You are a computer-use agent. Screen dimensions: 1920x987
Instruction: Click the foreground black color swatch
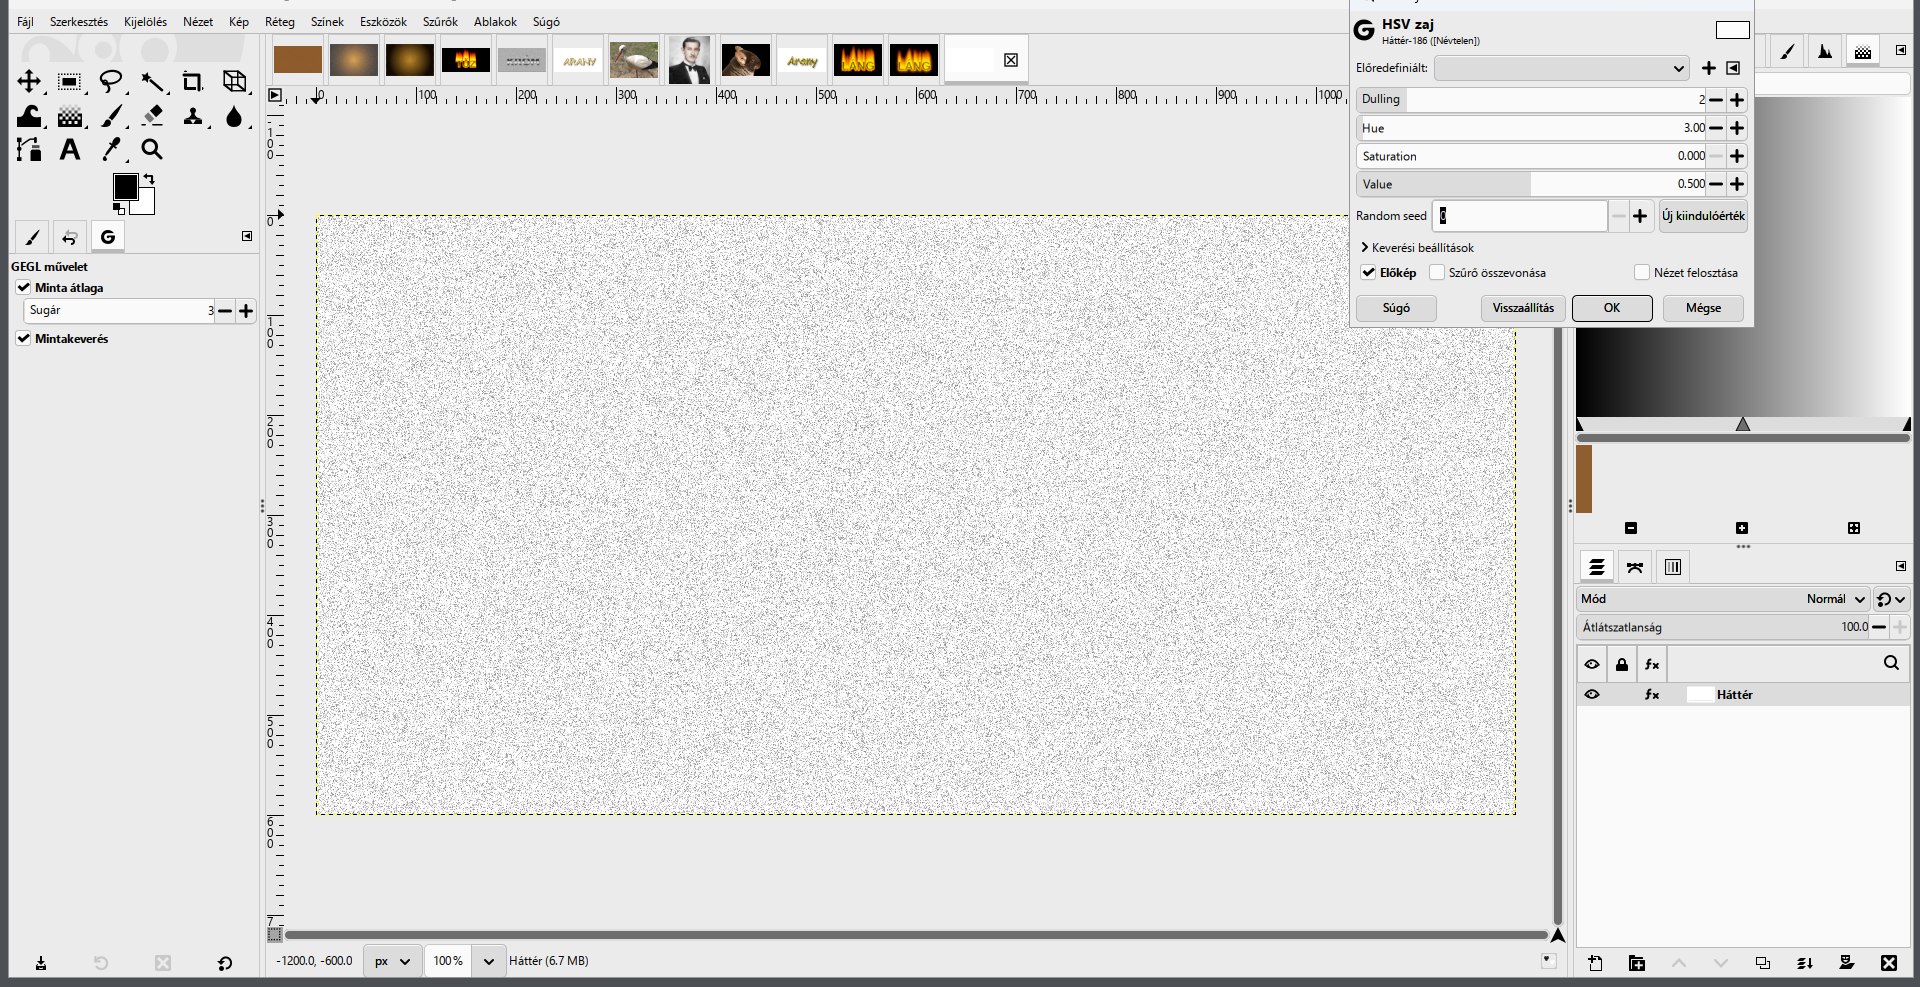coord(125,187)
